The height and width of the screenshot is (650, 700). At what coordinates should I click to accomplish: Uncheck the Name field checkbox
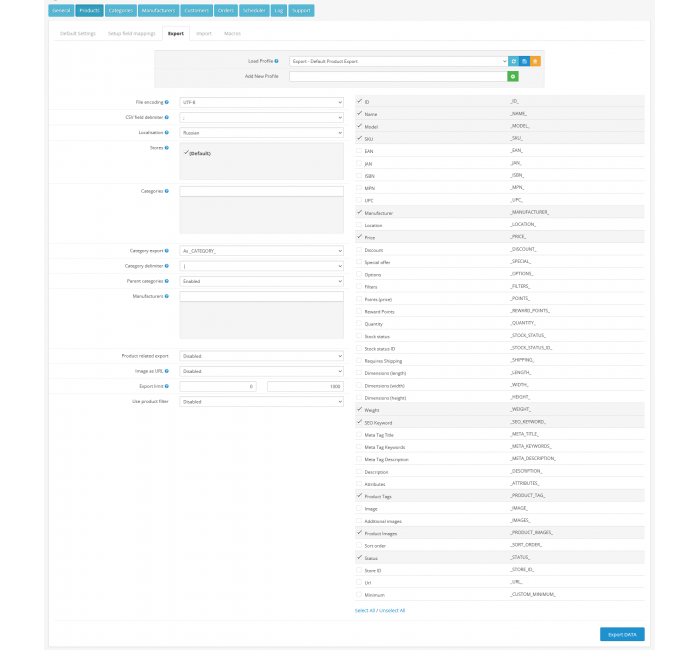[359, 113]
